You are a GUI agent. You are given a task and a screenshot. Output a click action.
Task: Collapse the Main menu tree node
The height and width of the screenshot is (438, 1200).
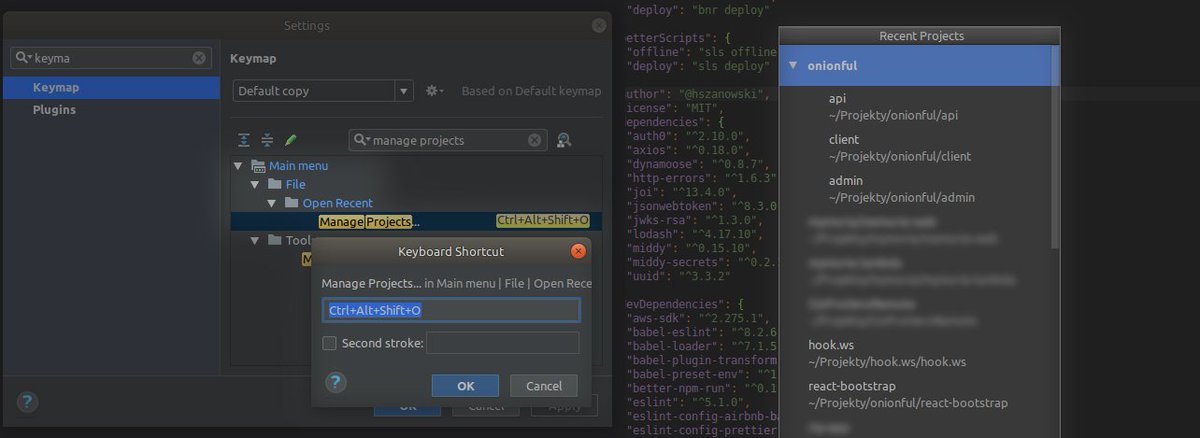[x=238, y=166]
